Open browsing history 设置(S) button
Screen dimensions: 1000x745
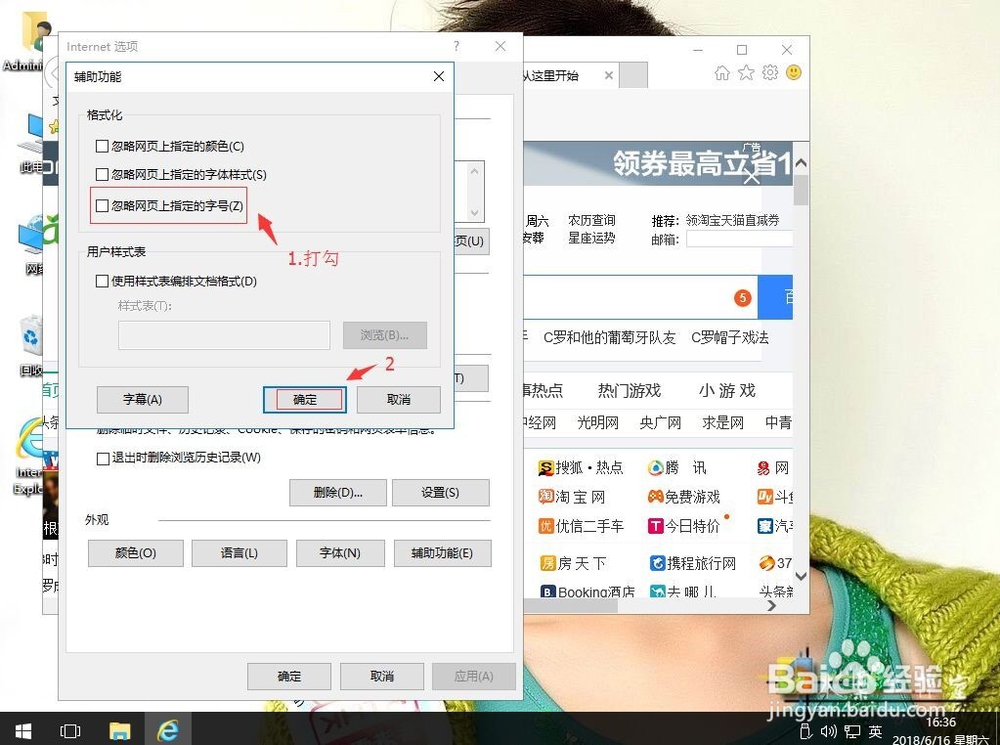(x=440, y=492)
